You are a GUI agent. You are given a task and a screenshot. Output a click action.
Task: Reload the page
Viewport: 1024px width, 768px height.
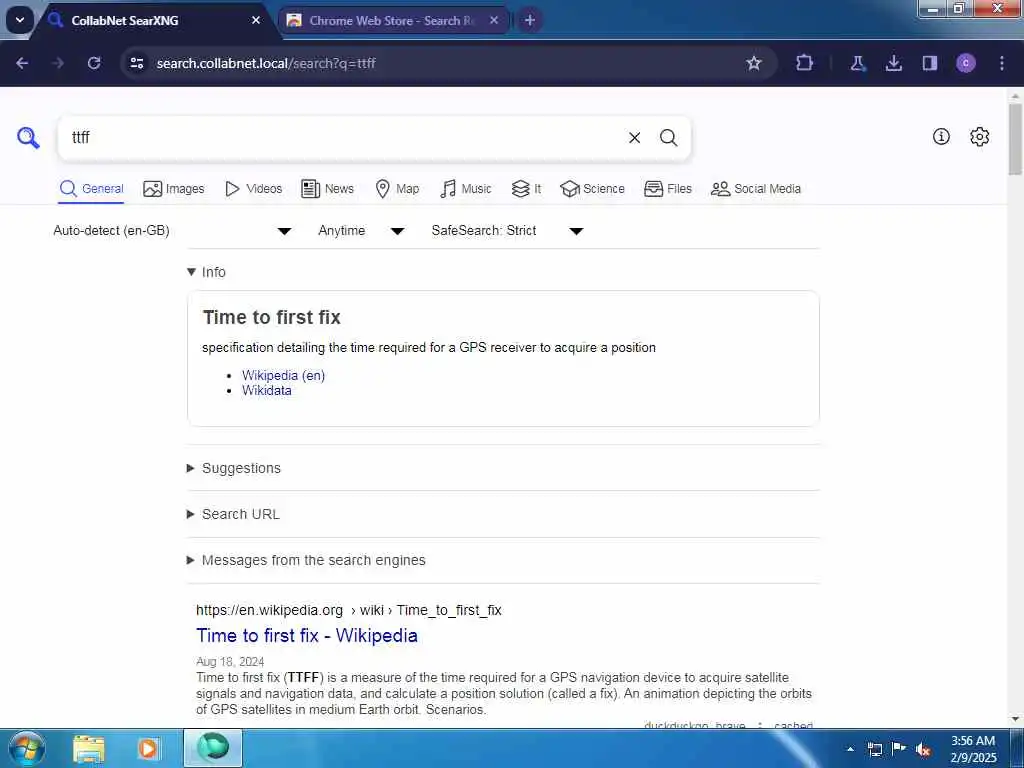pyautogui.click(x=94, y=63)
